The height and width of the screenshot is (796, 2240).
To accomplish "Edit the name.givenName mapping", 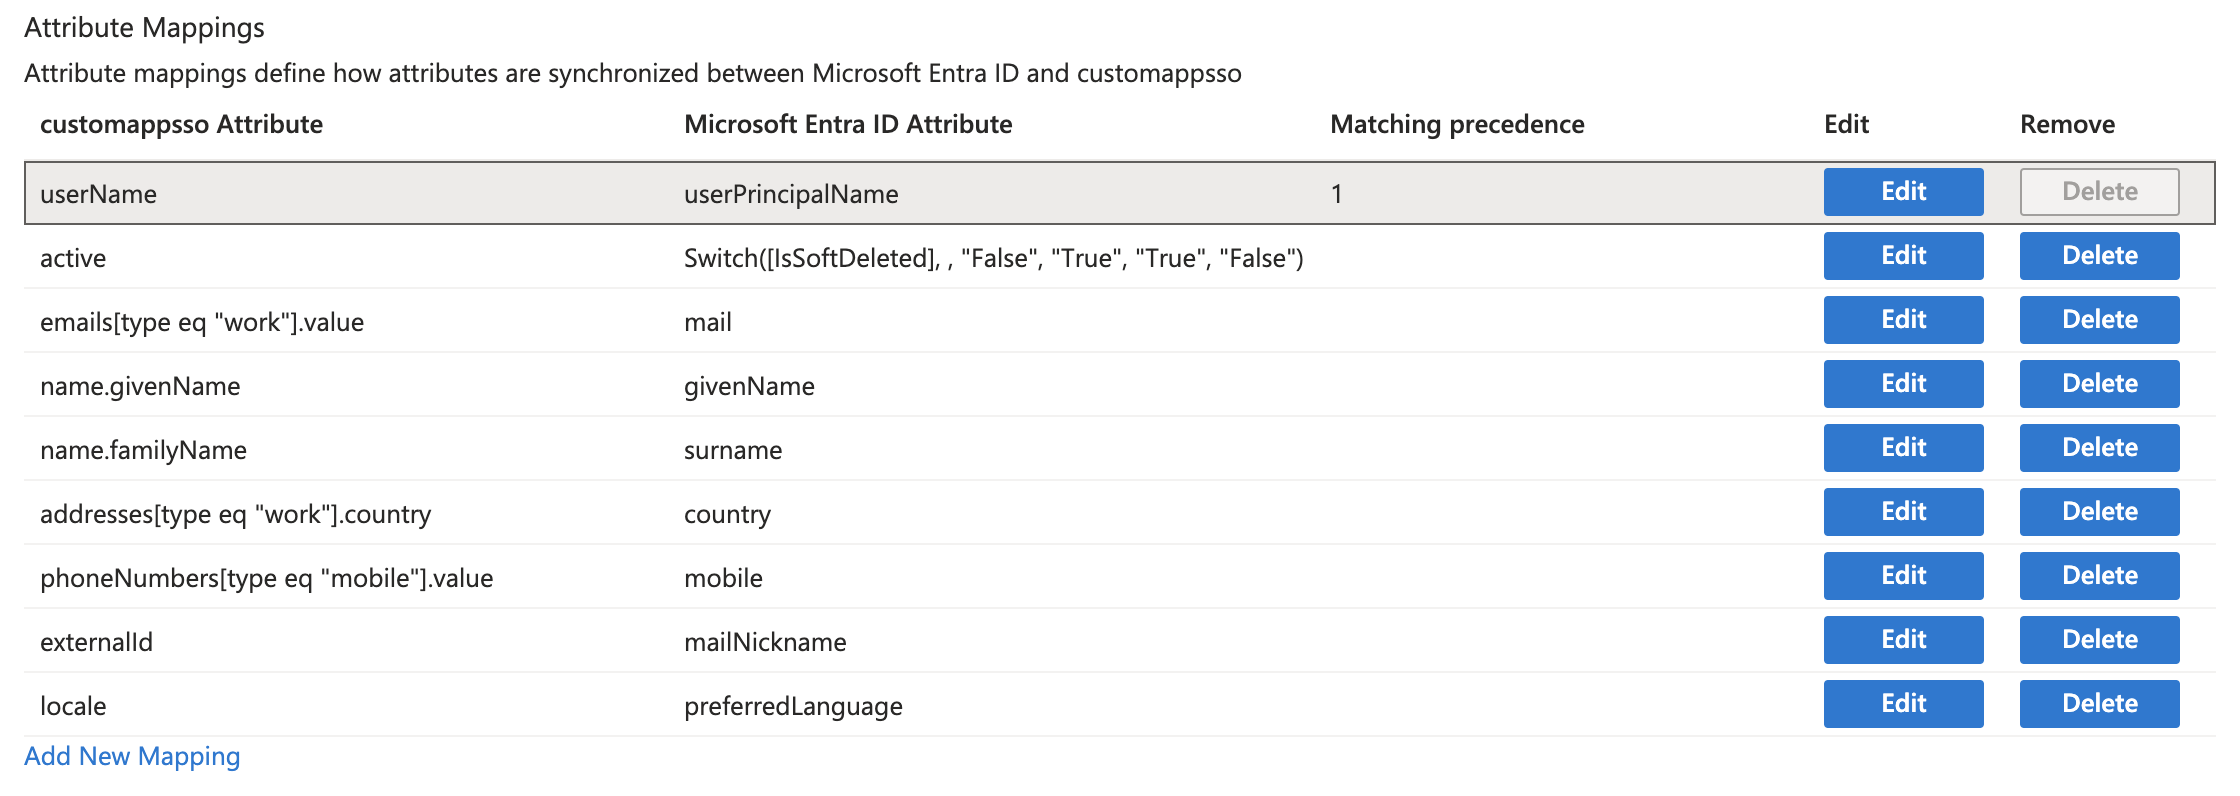I will pyautogui.click(x=1903, y=384).
